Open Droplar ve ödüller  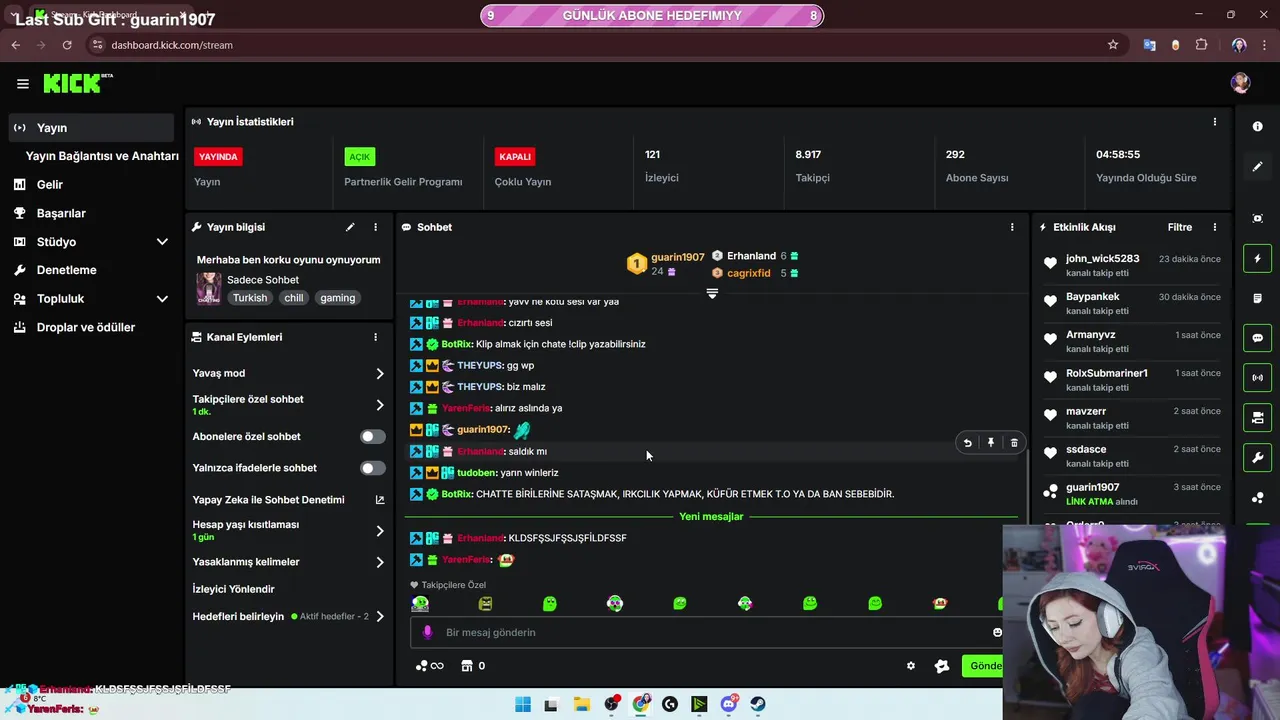tap(86, 327)
